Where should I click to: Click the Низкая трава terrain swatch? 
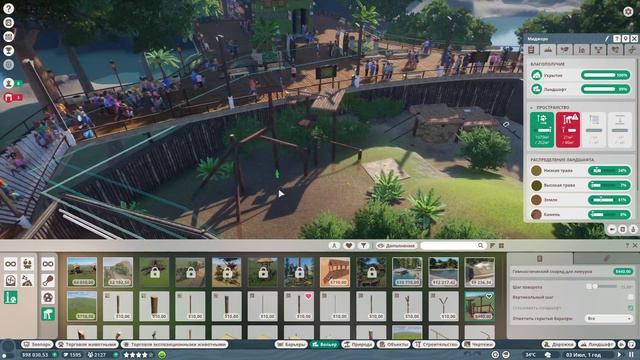coord(536,171)
